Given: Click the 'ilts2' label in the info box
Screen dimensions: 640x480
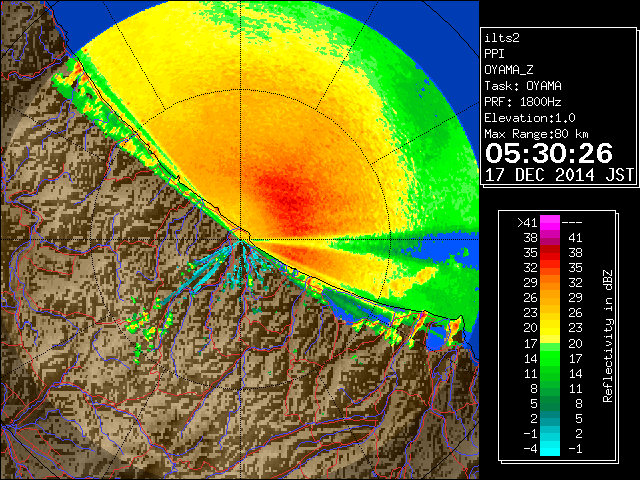Looking at the screenshot, I should tap(502, 38).
